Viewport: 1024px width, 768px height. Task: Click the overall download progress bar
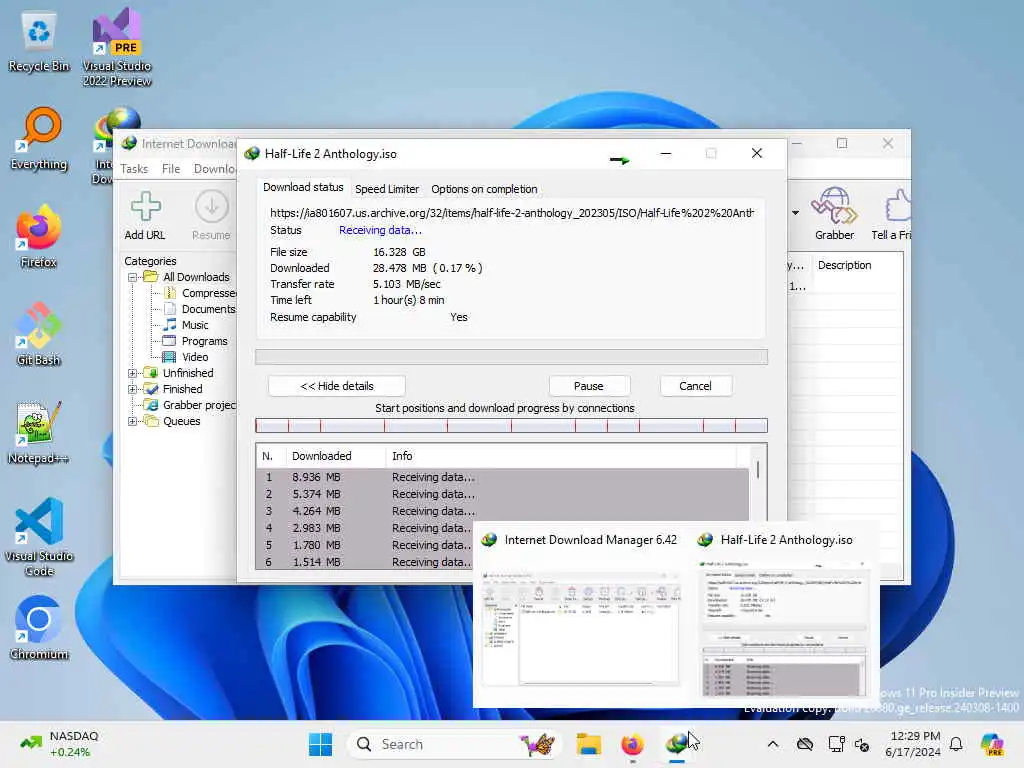coord(511,357)
